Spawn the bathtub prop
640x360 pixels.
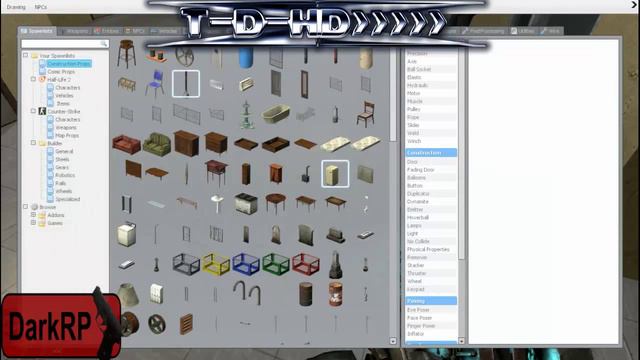pyautogui.click(x=276, y=114)
